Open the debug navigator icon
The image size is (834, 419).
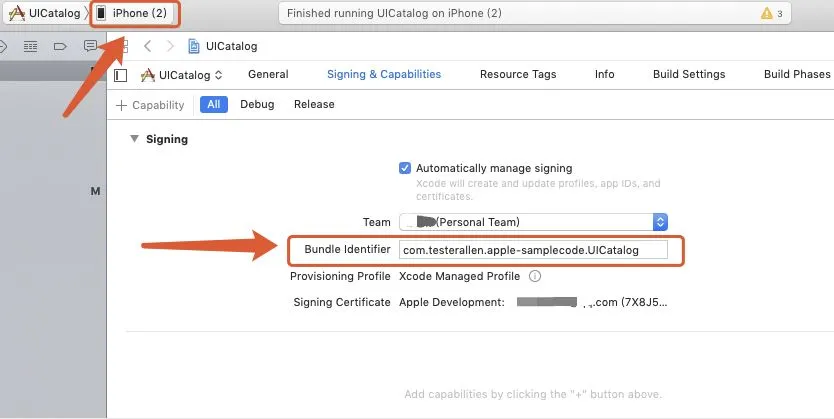point(30,46)
